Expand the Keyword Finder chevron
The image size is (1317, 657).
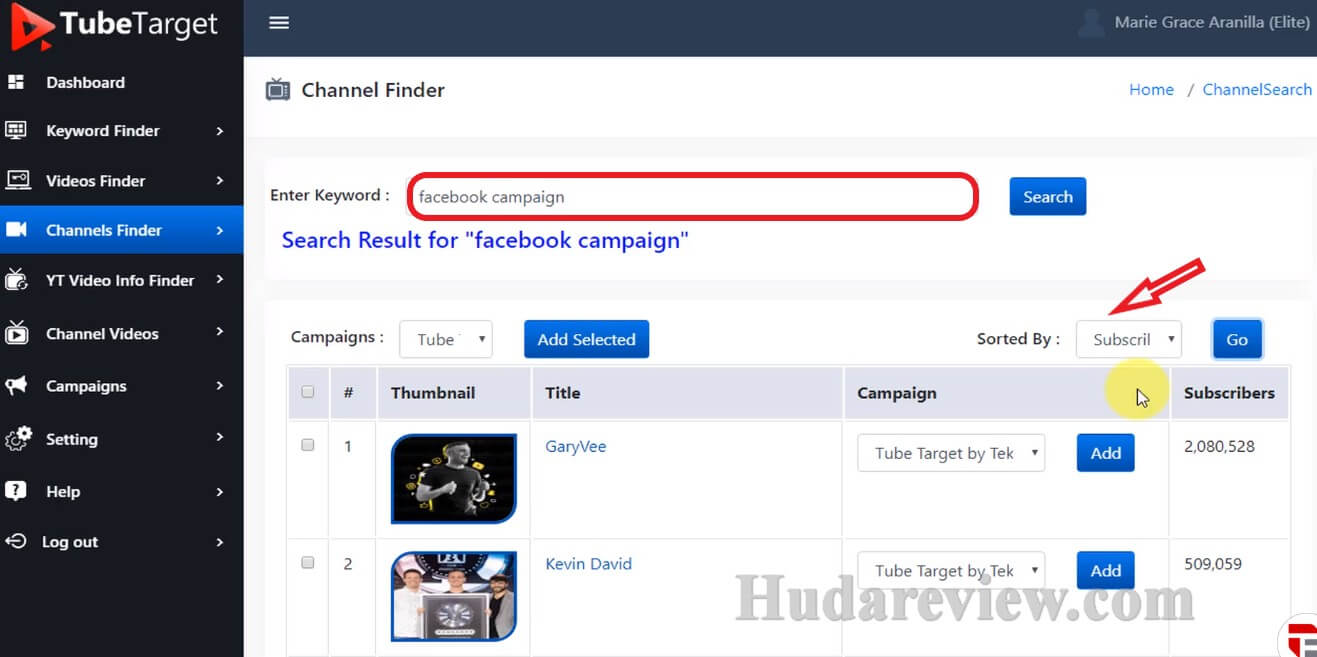(220, 131)
